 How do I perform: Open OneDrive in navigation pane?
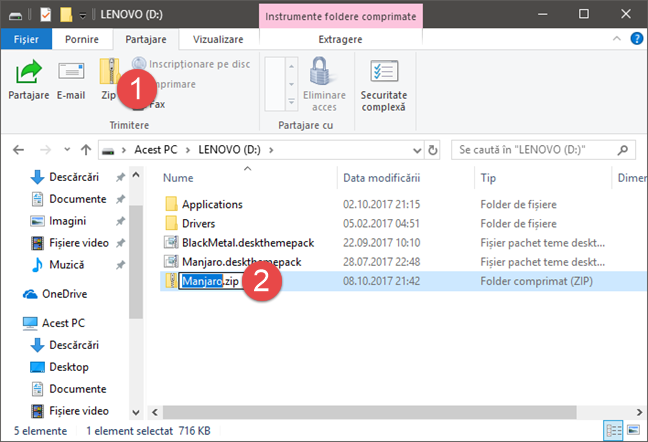click(64, 294)
